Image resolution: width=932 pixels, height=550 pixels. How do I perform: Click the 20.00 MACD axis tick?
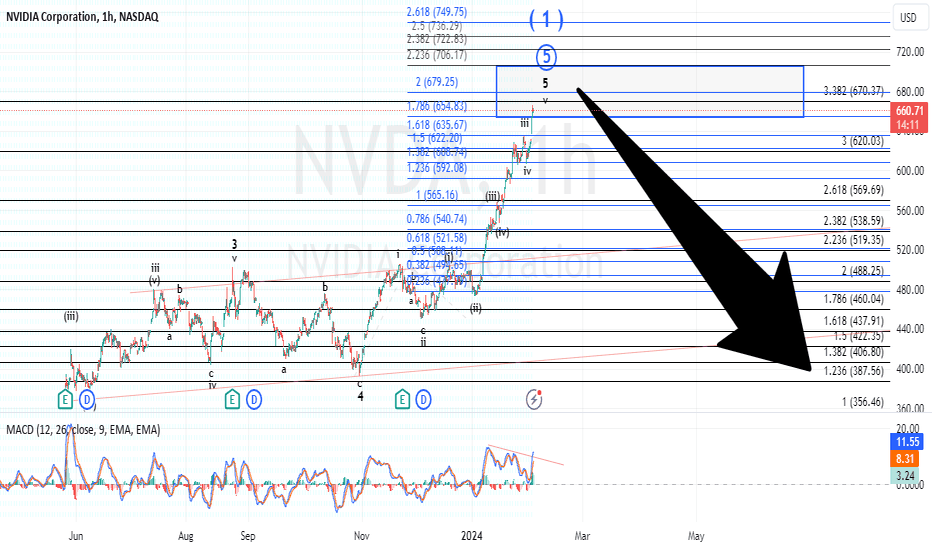tap(908, 429)
